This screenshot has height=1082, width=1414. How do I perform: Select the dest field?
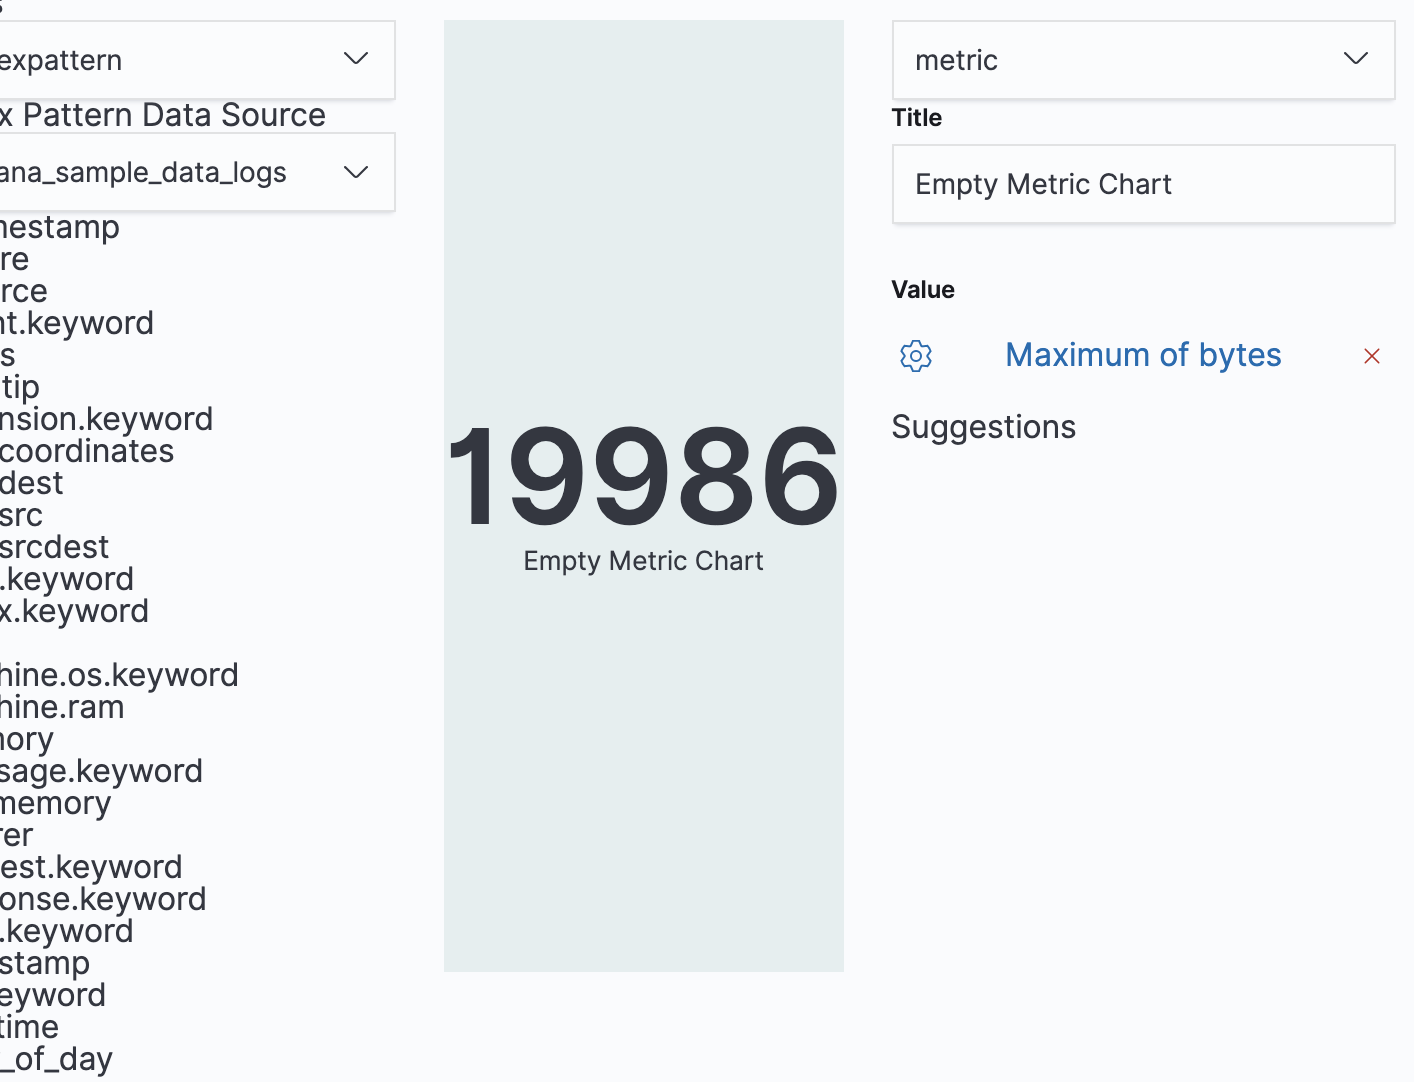[32, 483]
